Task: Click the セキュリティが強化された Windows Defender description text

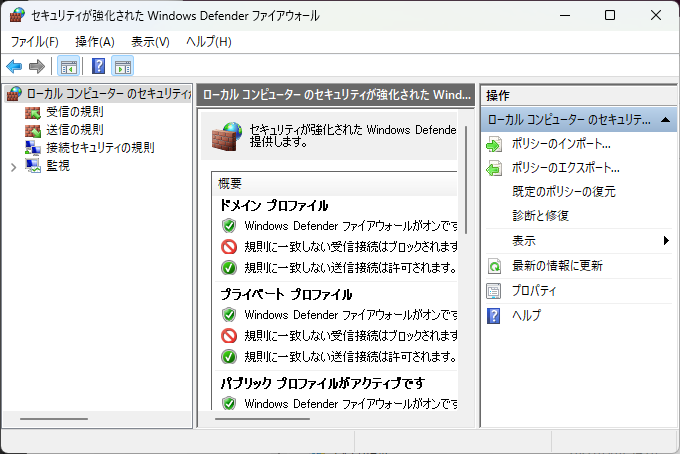Action: click(353, 136)
